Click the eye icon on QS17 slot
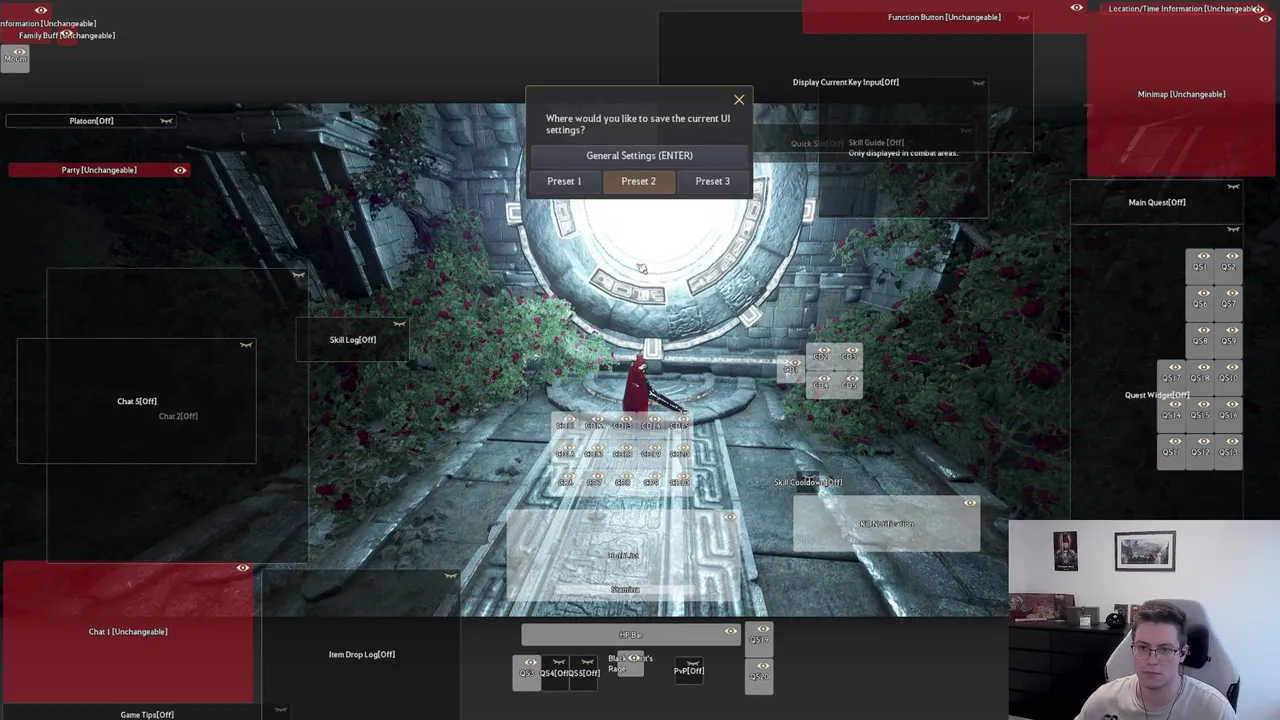 [1175, 367]
